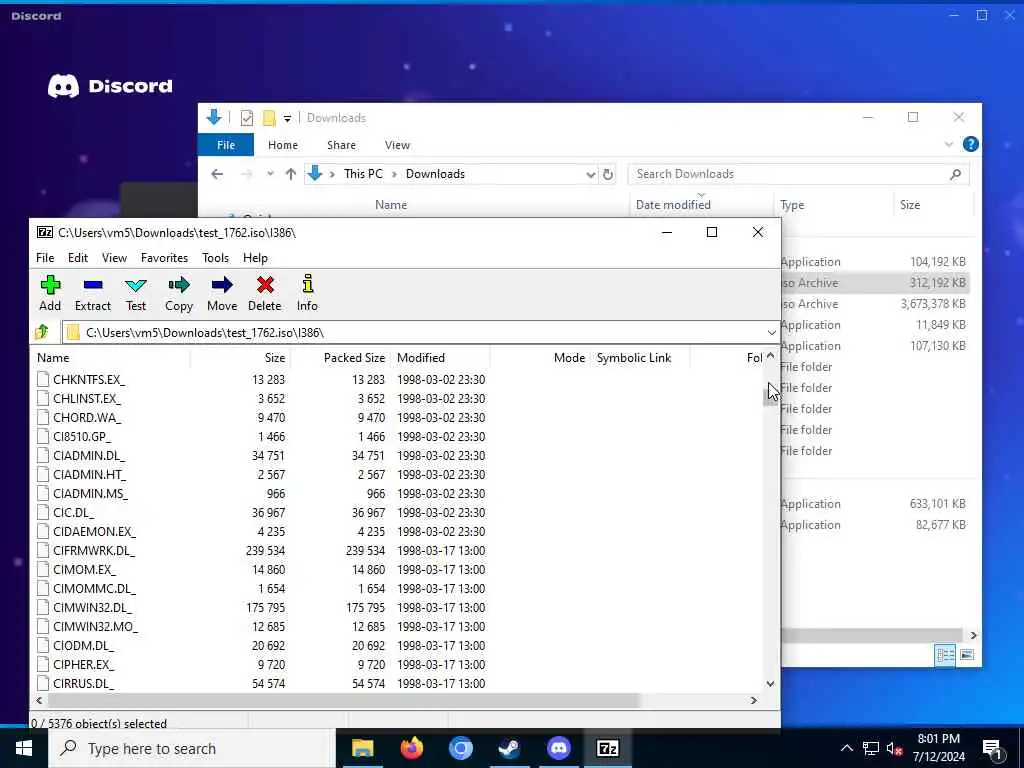The width and height of the screenshot is (1024, 768).
Task: Select the CIMWIN32.MO_ file
Action: (95, 627)
